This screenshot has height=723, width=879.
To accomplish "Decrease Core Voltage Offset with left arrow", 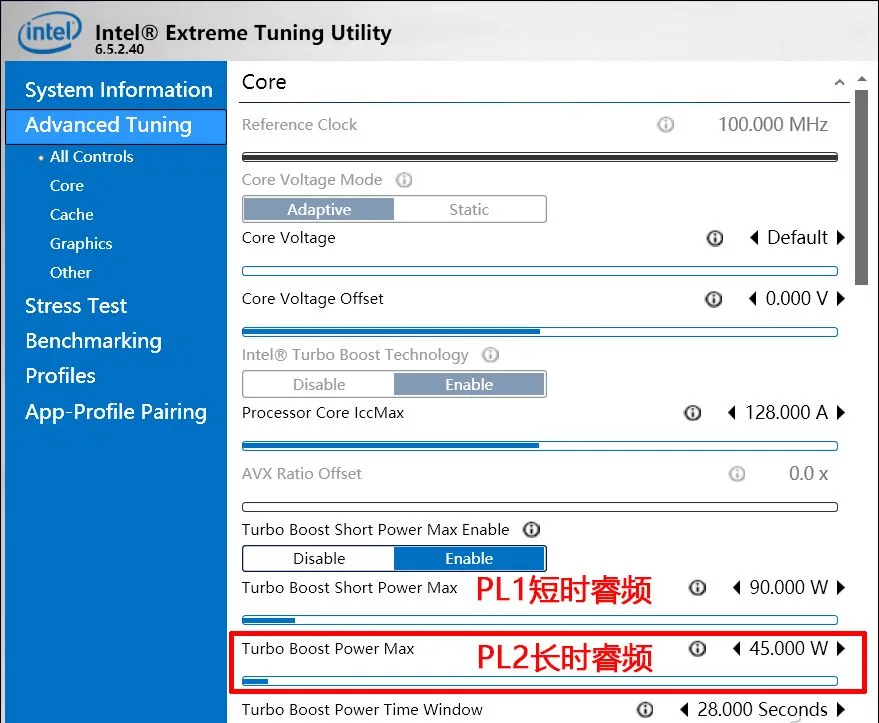I will click(x=753, y=299).
